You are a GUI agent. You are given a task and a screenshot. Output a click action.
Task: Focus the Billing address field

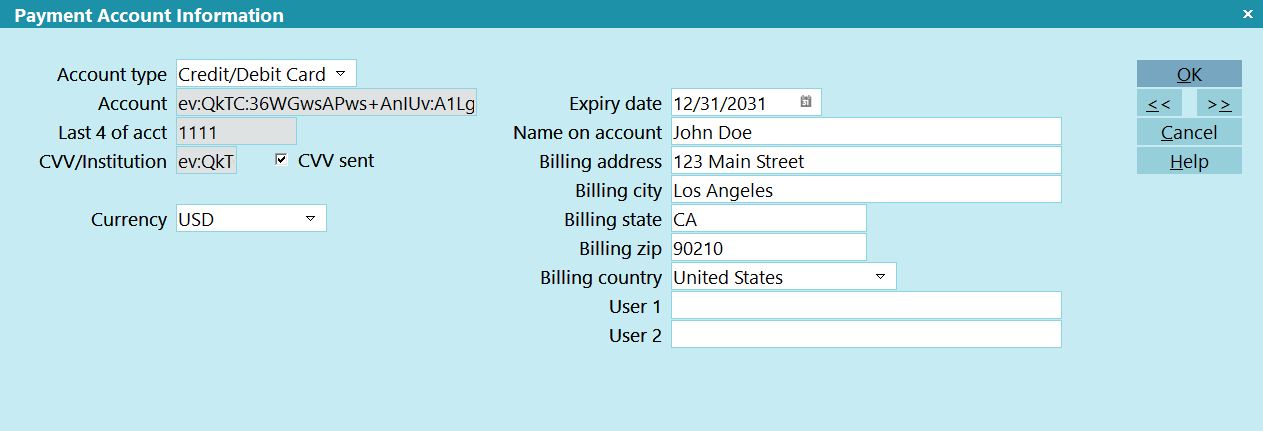coord(865,161)
